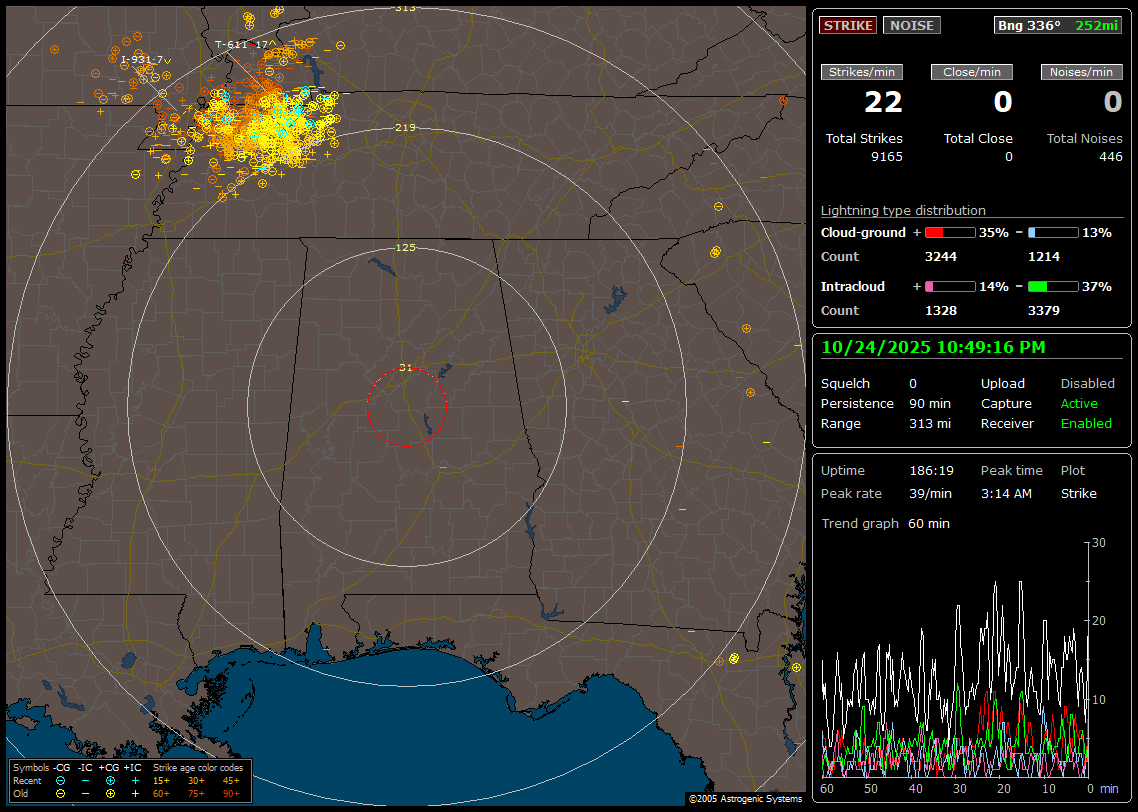Click the Strikes/min header button

coord(862,72)
